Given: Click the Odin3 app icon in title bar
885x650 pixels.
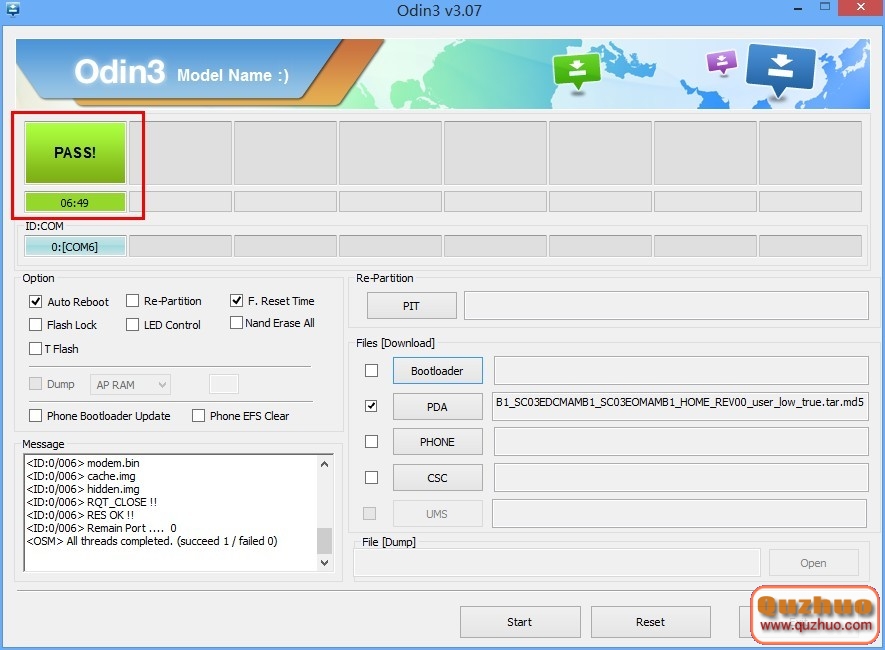Looking at the screenshot, I should tap(12, 10).
